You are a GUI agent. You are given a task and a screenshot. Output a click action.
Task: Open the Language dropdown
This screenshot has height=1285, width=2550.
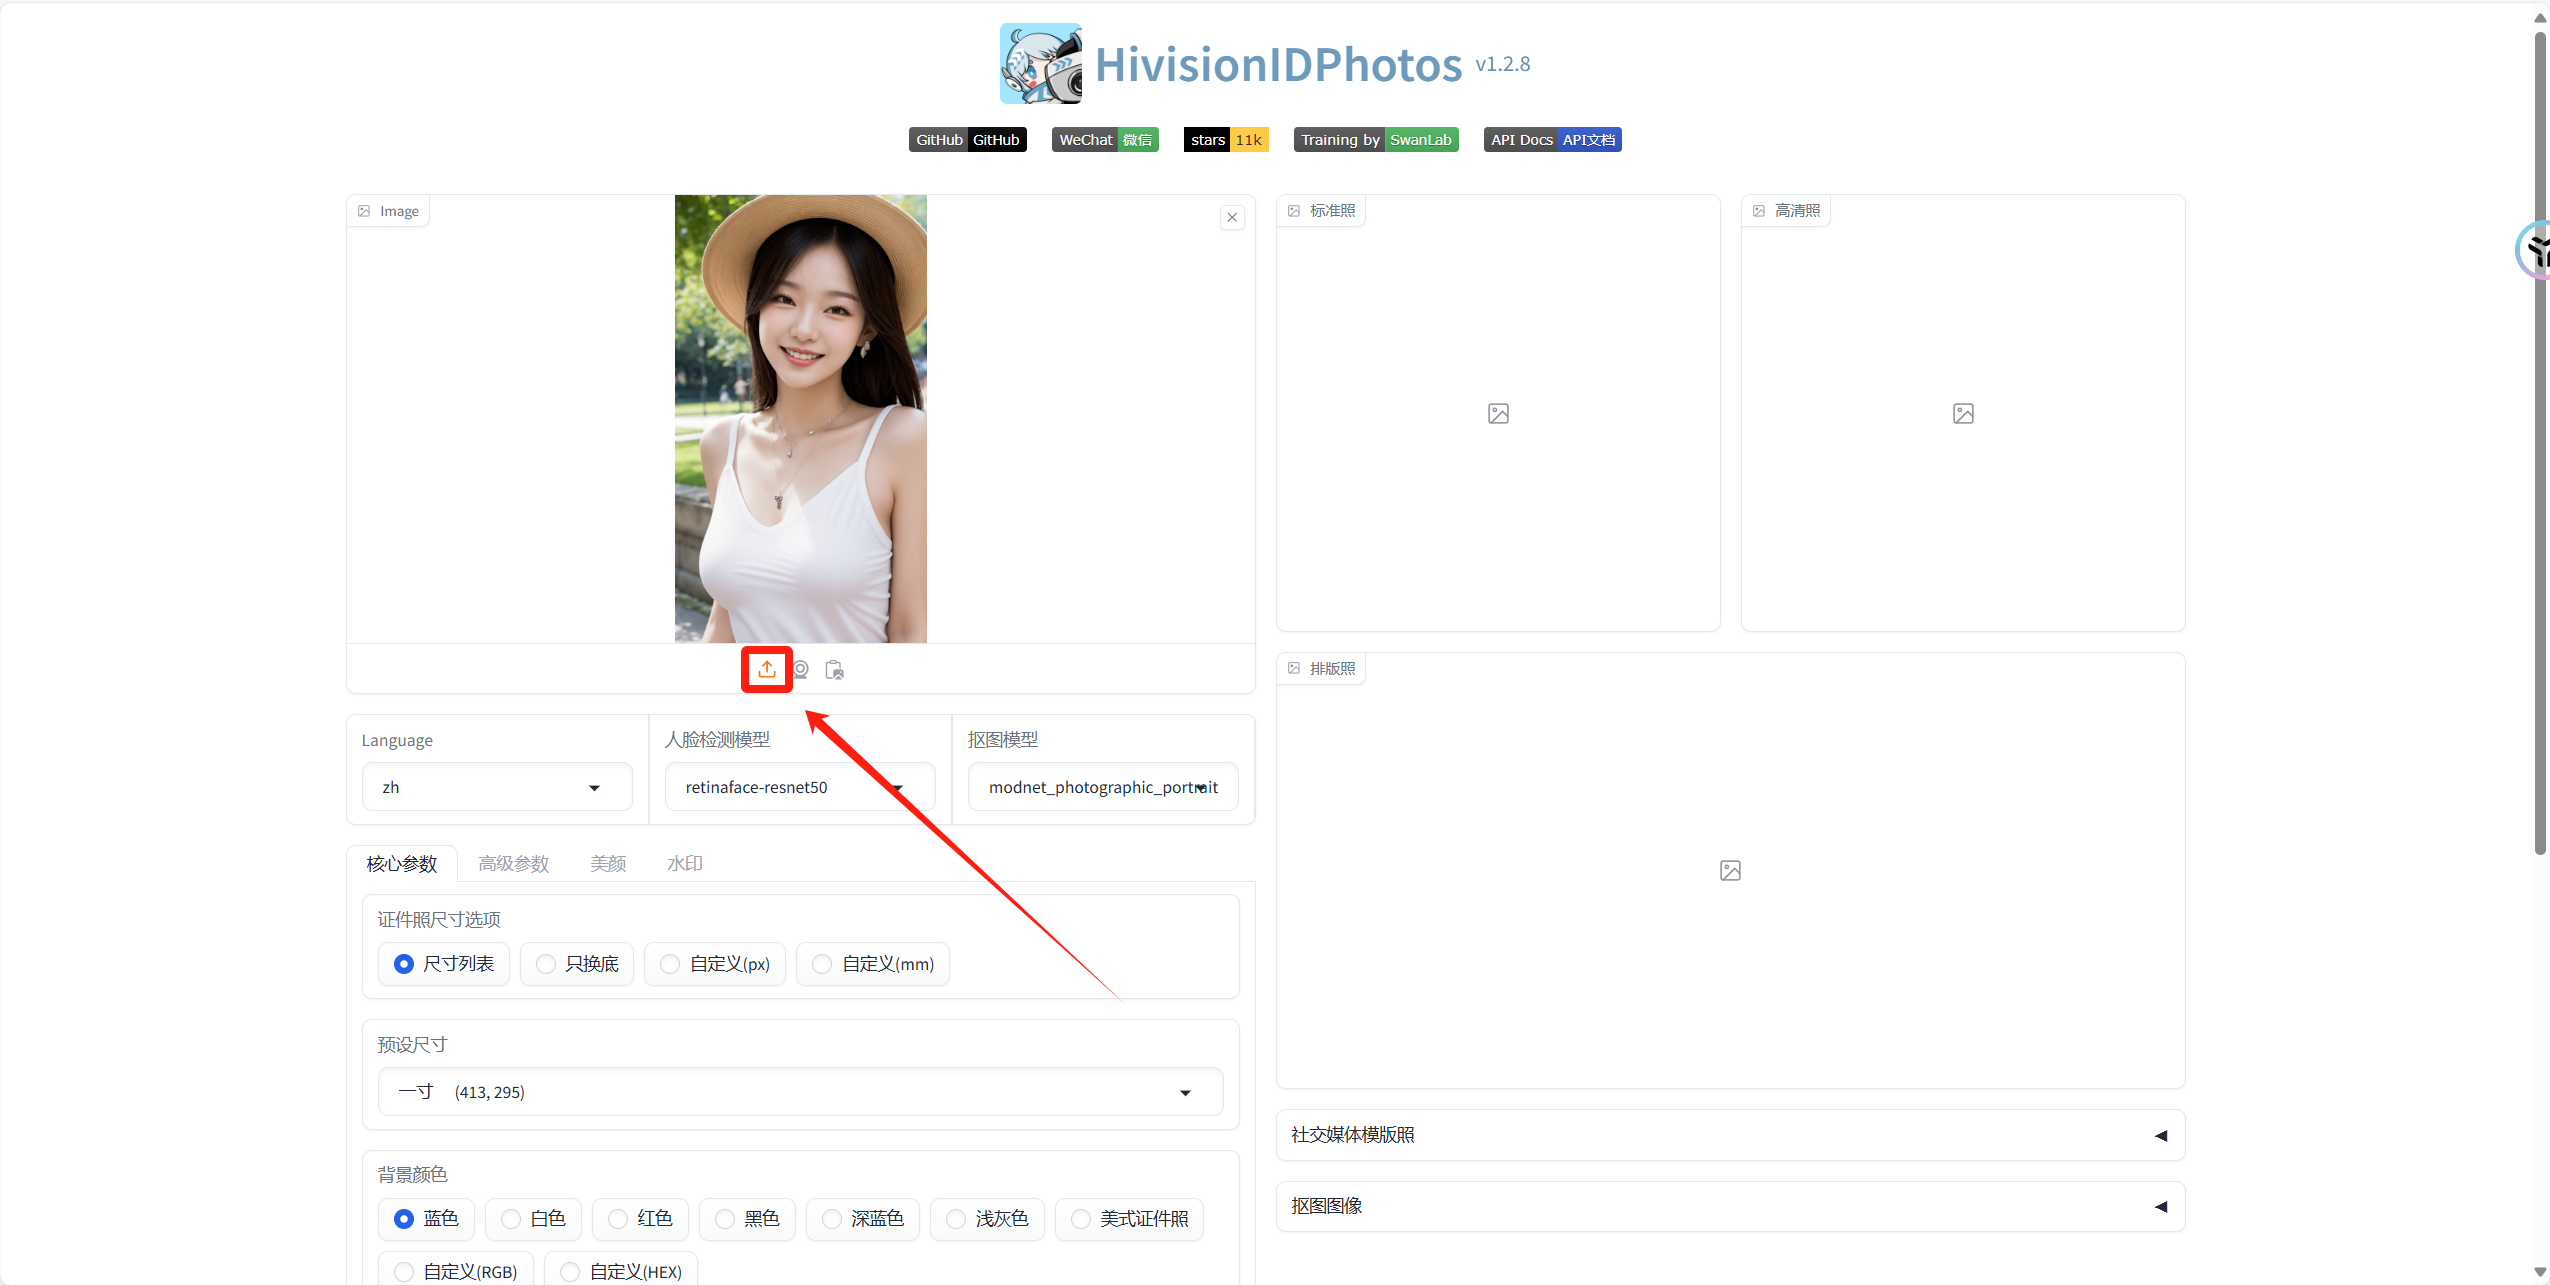[496, 787]
